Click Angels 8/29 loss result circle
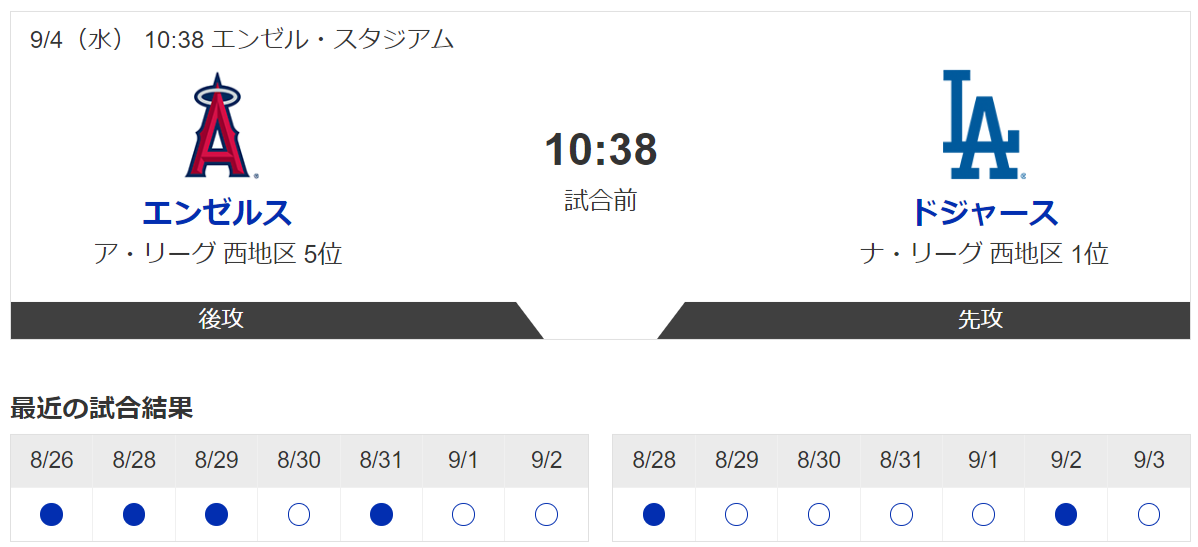 (x=216, y=515)
